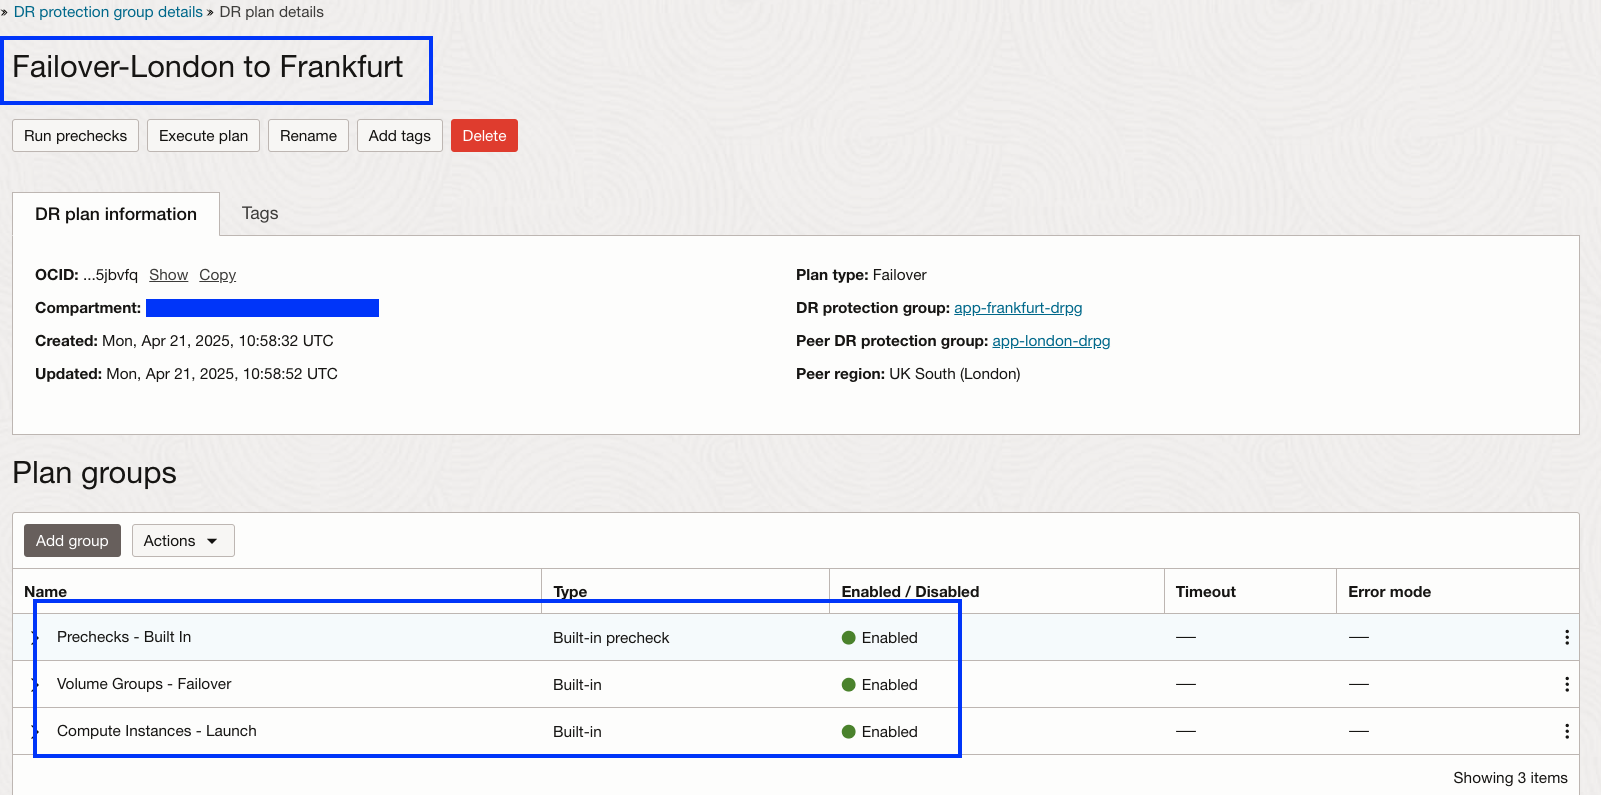Image resolution: width=1601 pixels, height=795 pixels.
Task: Click Enabled status in Prechecks row
Action: click(x=880, y=638)
